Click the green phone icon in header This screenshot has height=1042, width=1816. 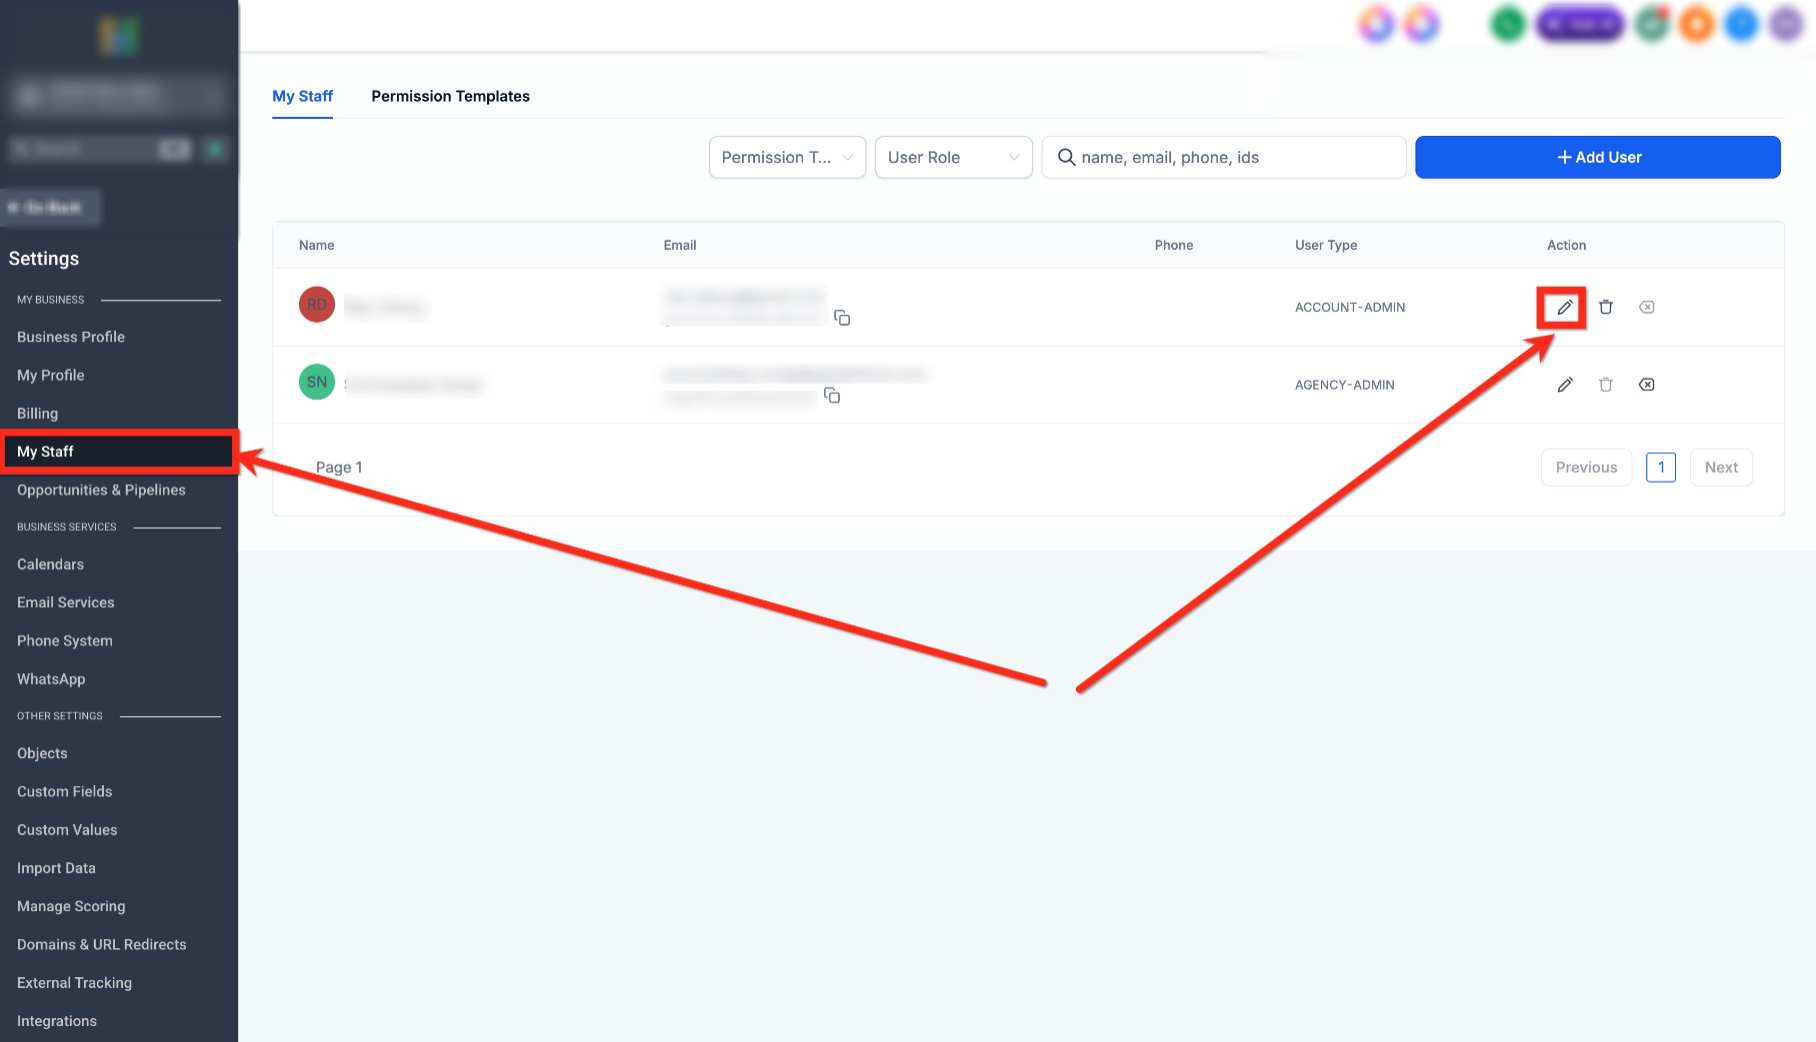click(1508, 23)
